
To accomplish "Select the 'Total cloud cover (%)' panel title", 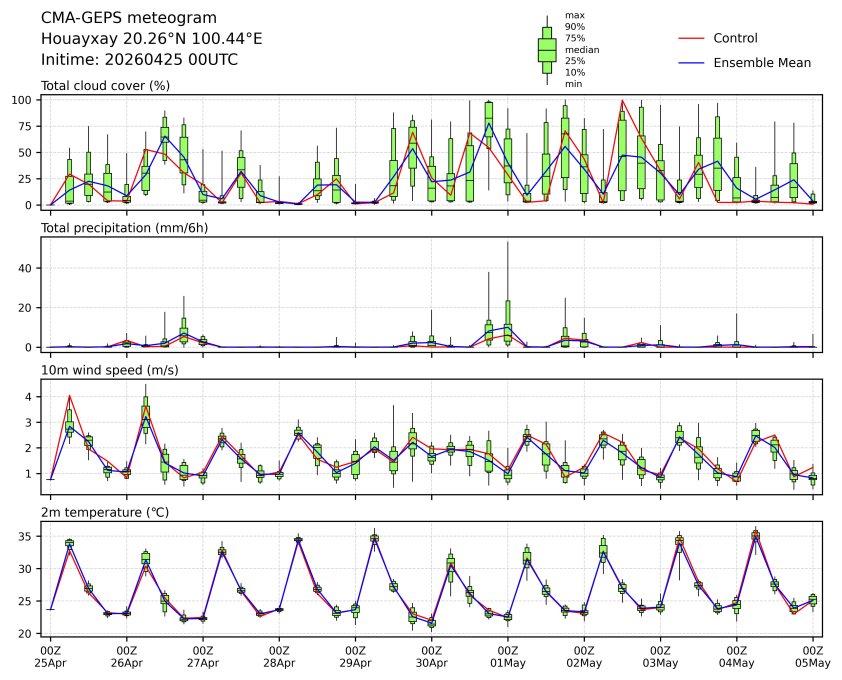I will [x=105, y=86].
